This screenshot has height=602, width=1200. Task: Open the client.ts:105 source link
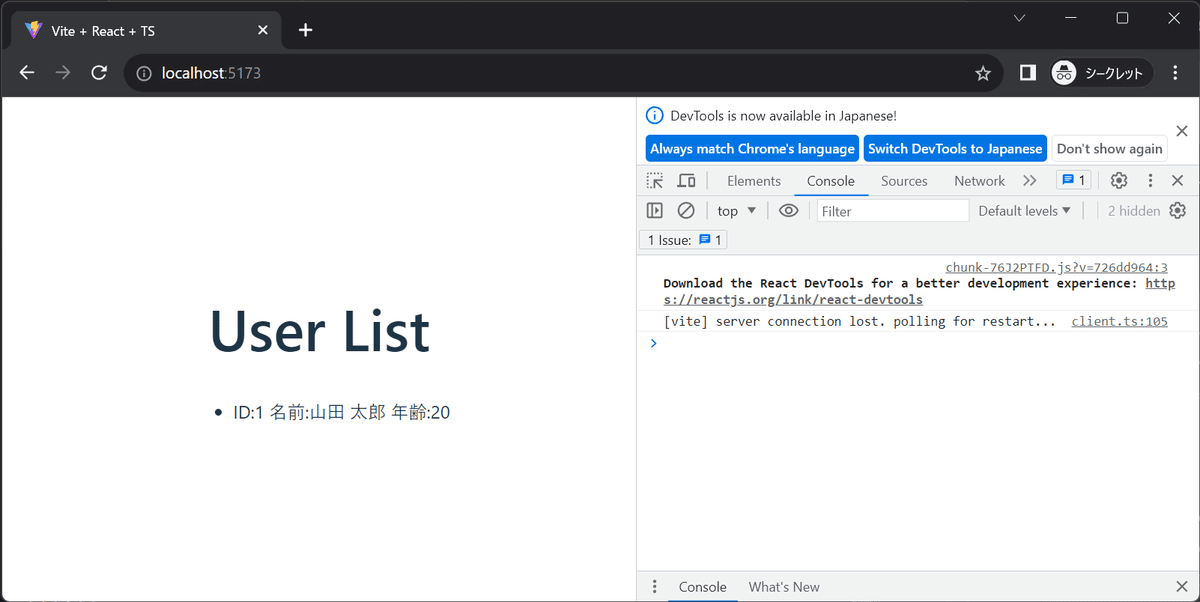point(1119,321)
